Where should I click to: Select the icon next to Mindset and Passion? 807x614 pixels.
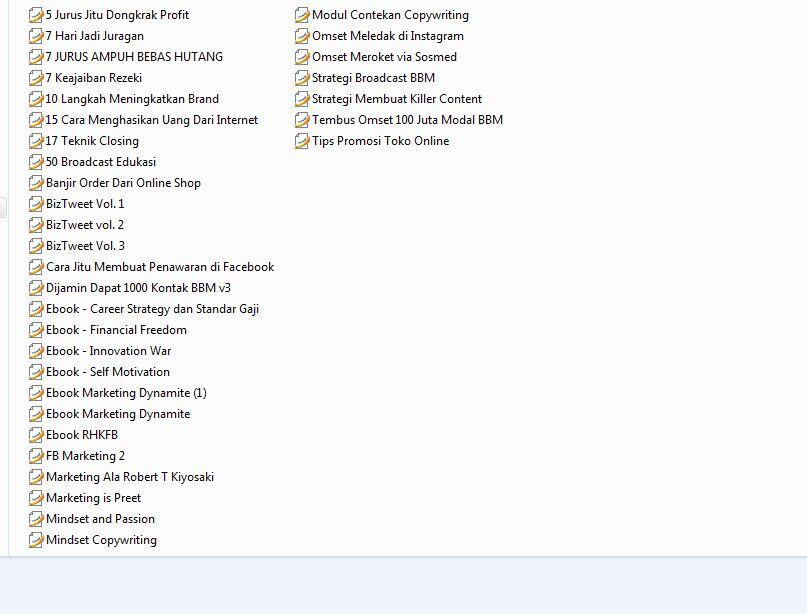[36, 519]
